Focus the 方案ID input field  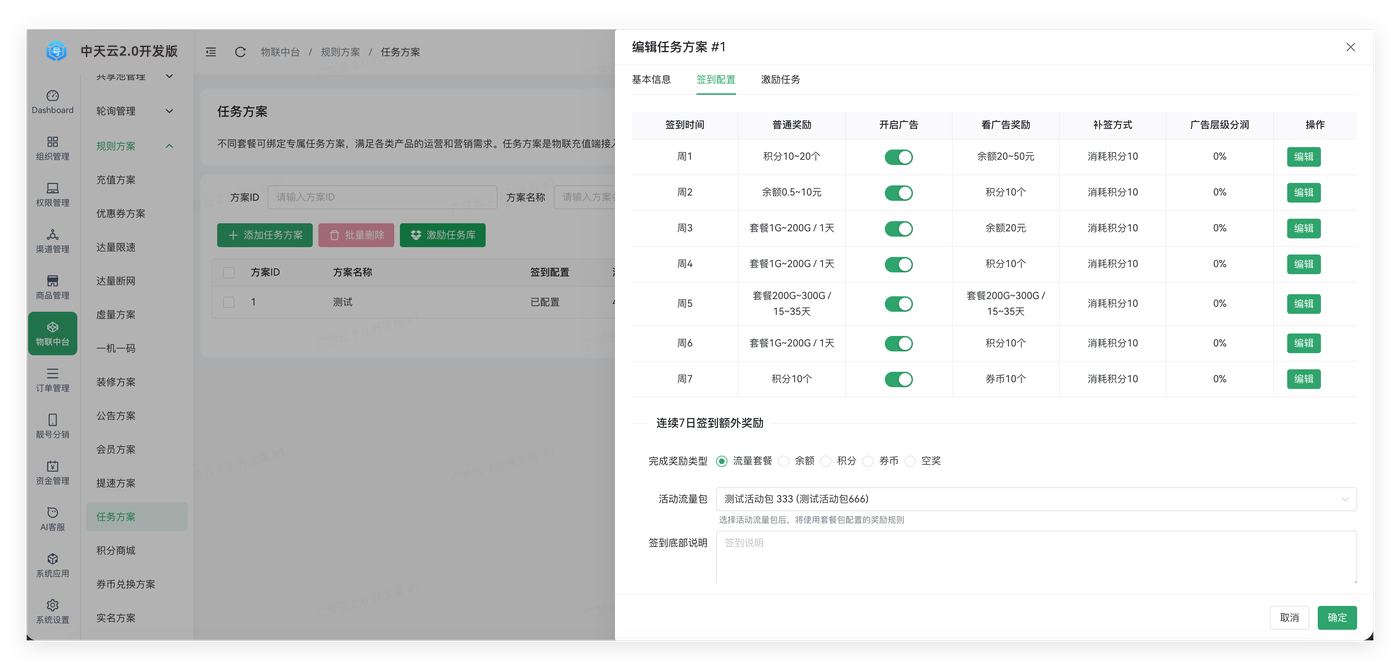point(382,197)
